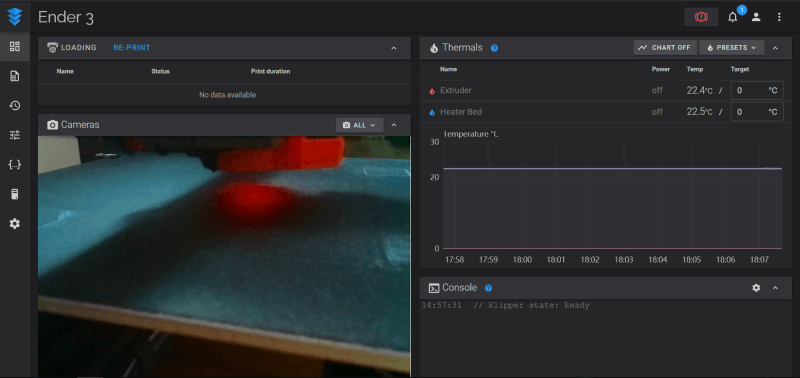Open the PRESETS dropdown
The width and height of the screenshot is (800, 378).
pyautogui.click(x=732, y=47)
